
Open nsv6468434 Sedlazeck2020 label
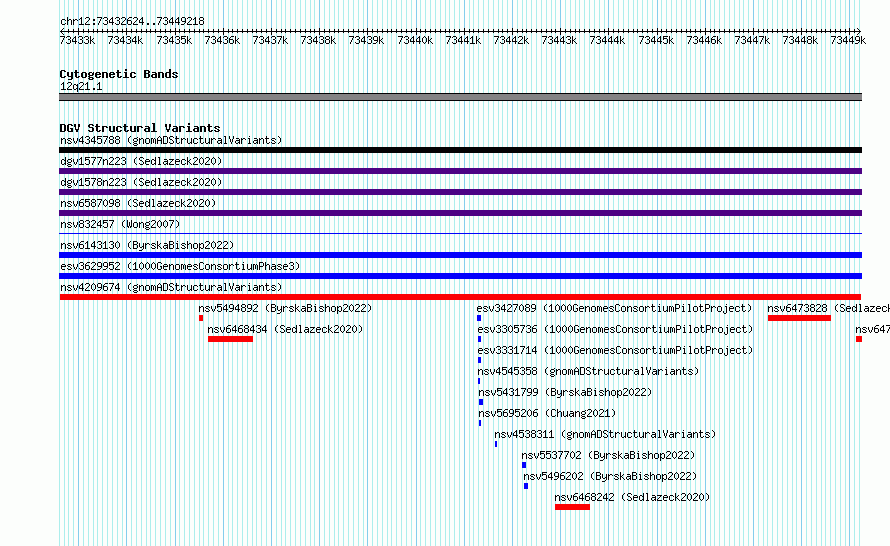click(x=285, y=329)
